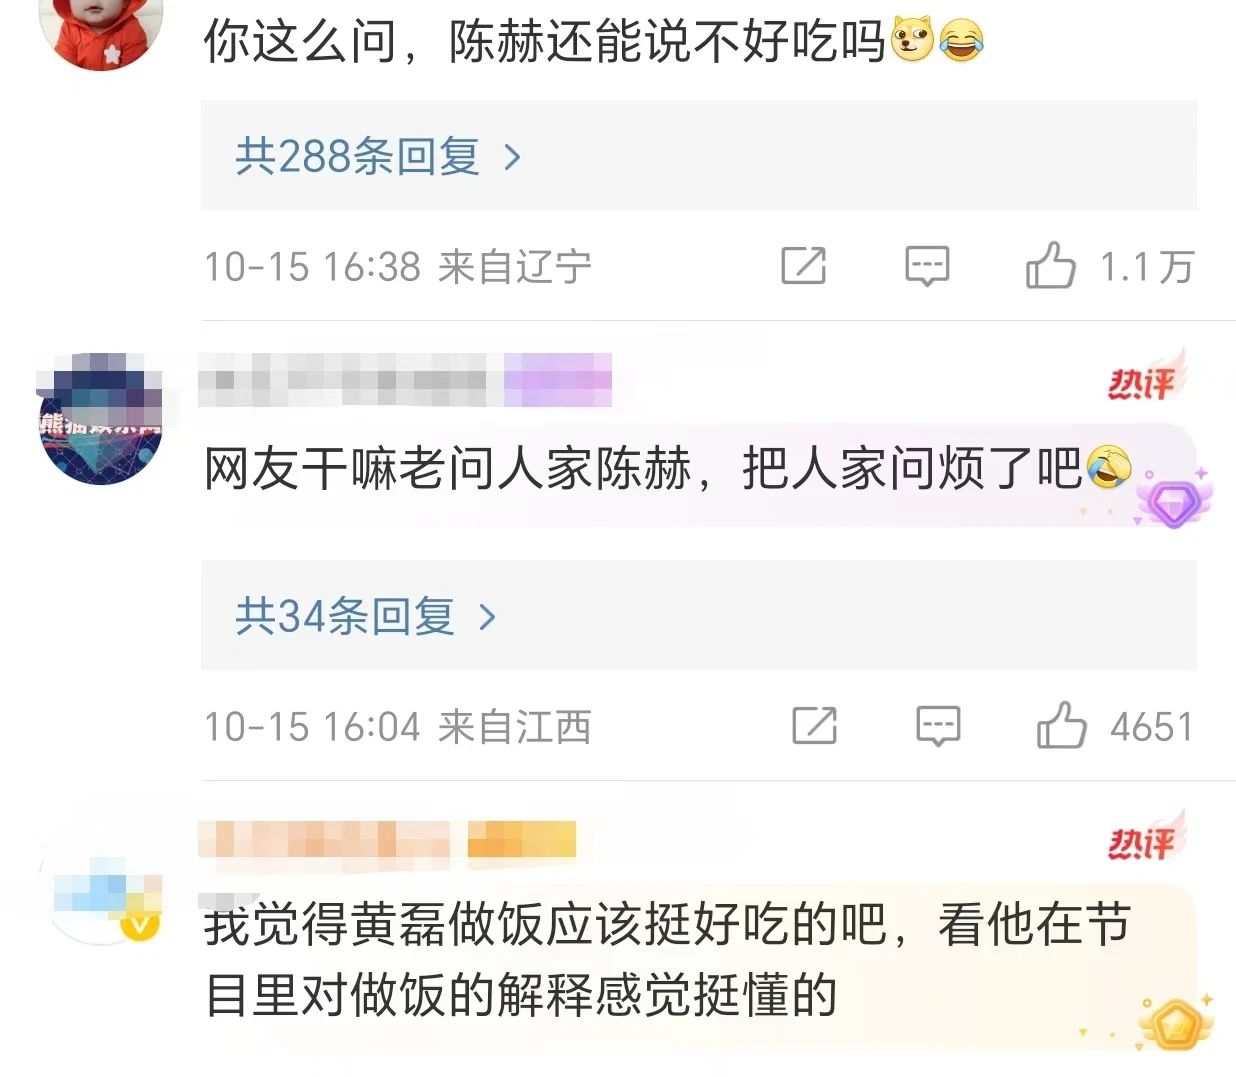Tap the comment 网友干嘛老问人家陈赫
This screenshot has height=1077, width=1236.
point(668,467)
